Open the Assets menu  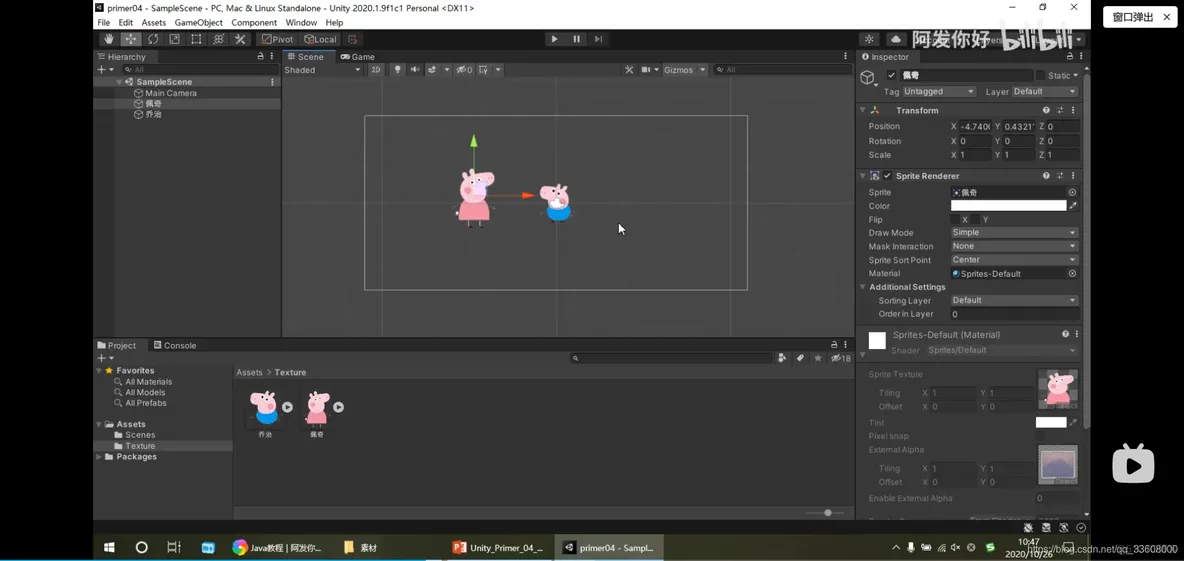tap(153, 23)
